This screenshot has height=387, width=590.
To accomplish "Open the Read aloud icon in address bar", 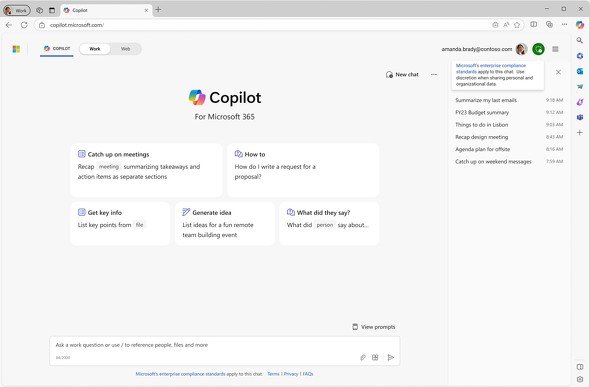I will click(506, 25).
